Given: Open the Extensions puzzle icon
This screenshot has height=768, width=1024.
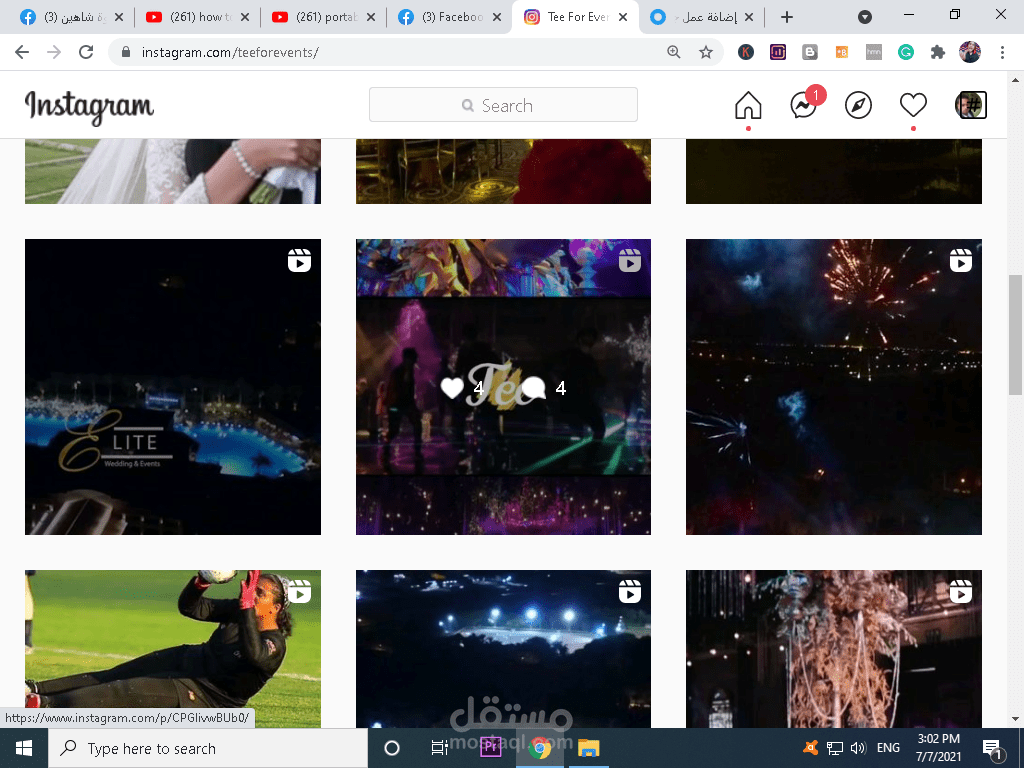Looking at the screenshot, I should click(938, 52).
